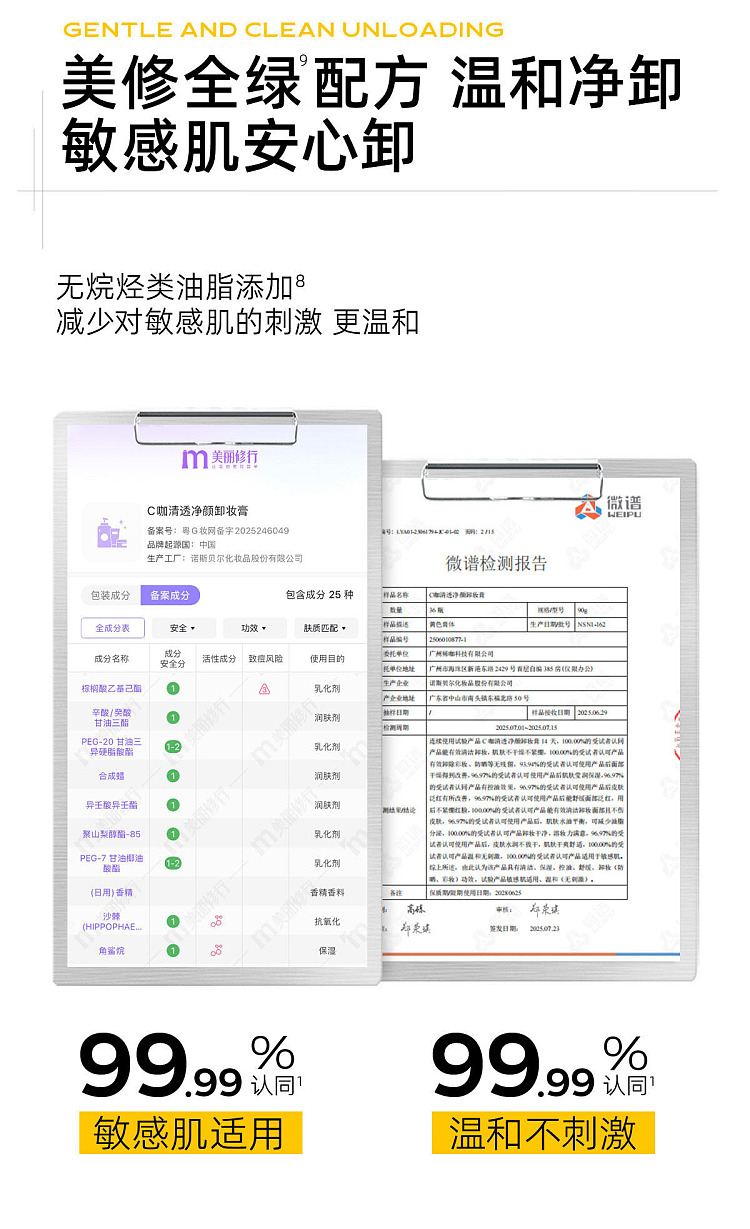
Task: Click the active ingredient icon in the 角鲨烷 row
Action: 216,950
